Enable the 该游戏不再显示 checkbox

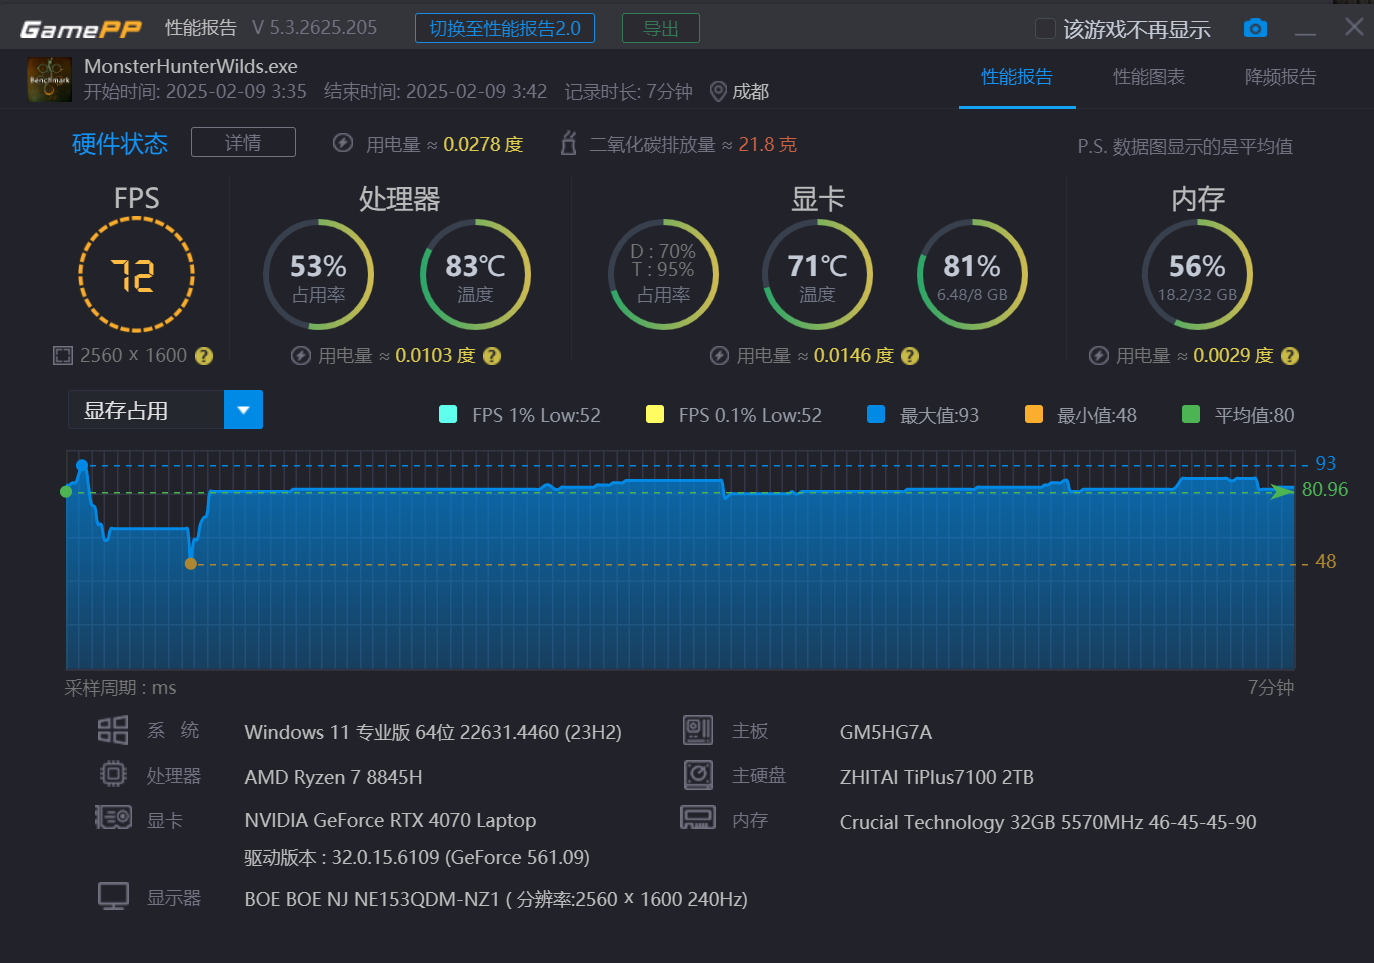pos(1045,29)
